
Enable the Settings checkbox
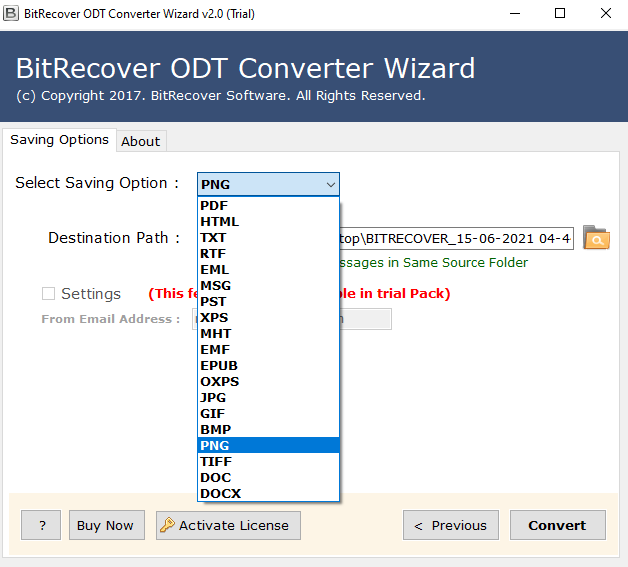pyautogui.click(x=49, y=294)
